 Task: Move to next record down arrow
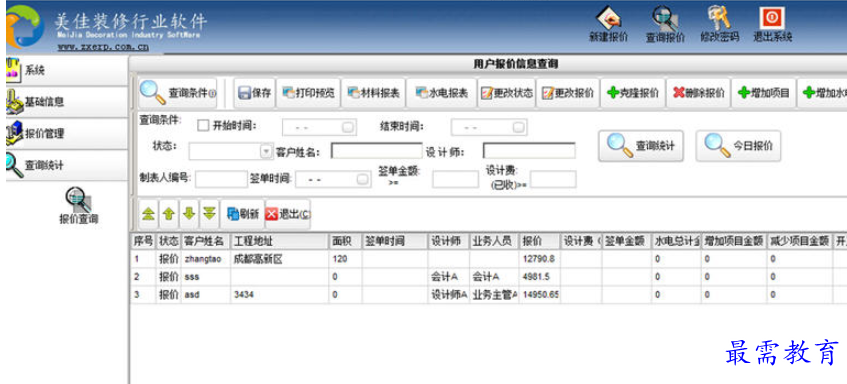(x=189, y=214)
